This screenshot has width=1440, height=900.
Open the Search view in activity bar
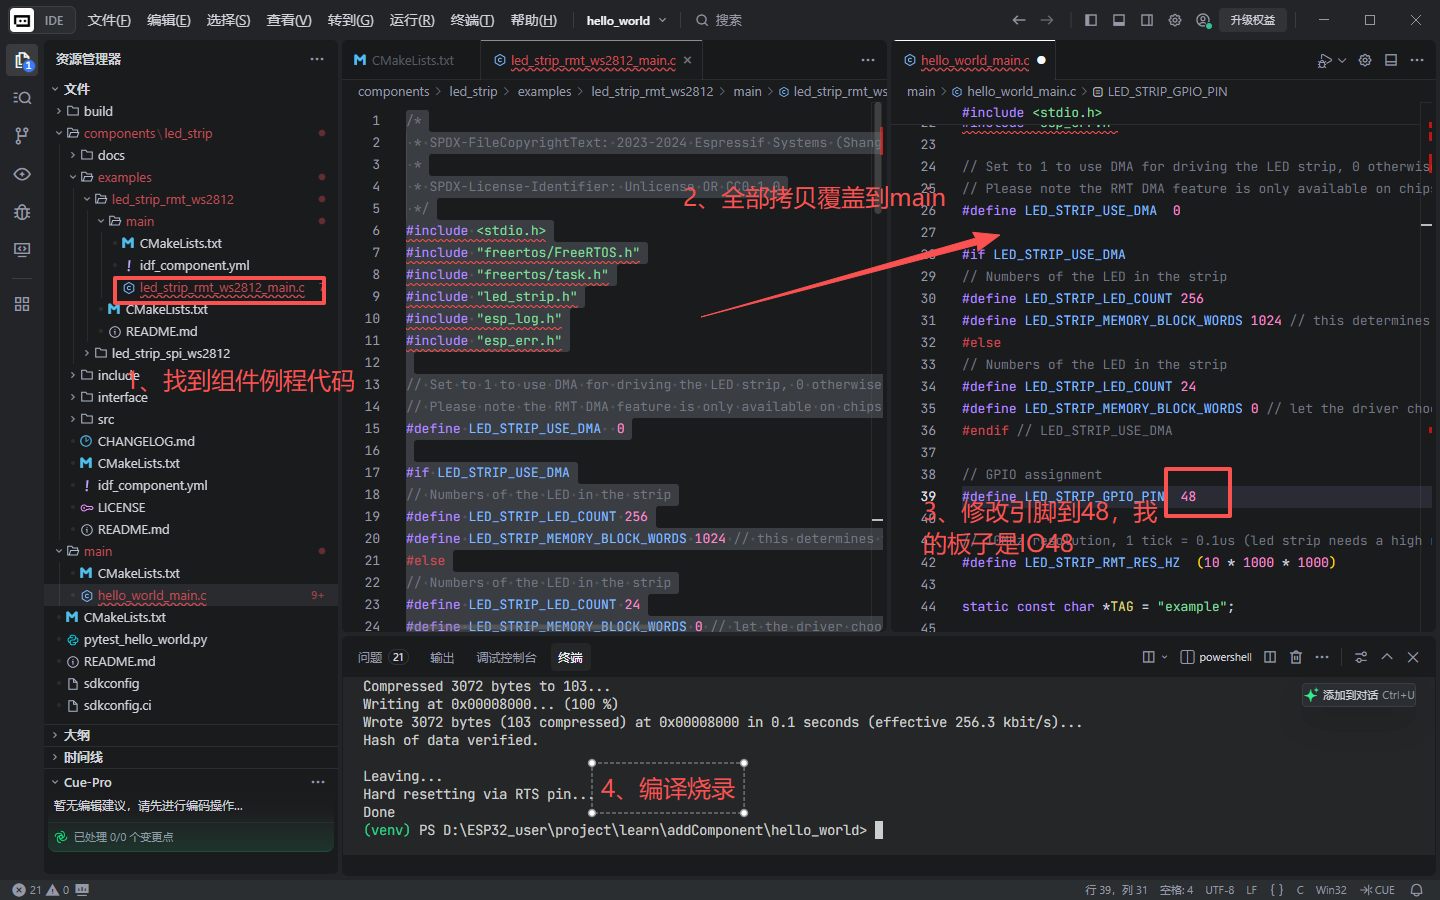[22, 97]
